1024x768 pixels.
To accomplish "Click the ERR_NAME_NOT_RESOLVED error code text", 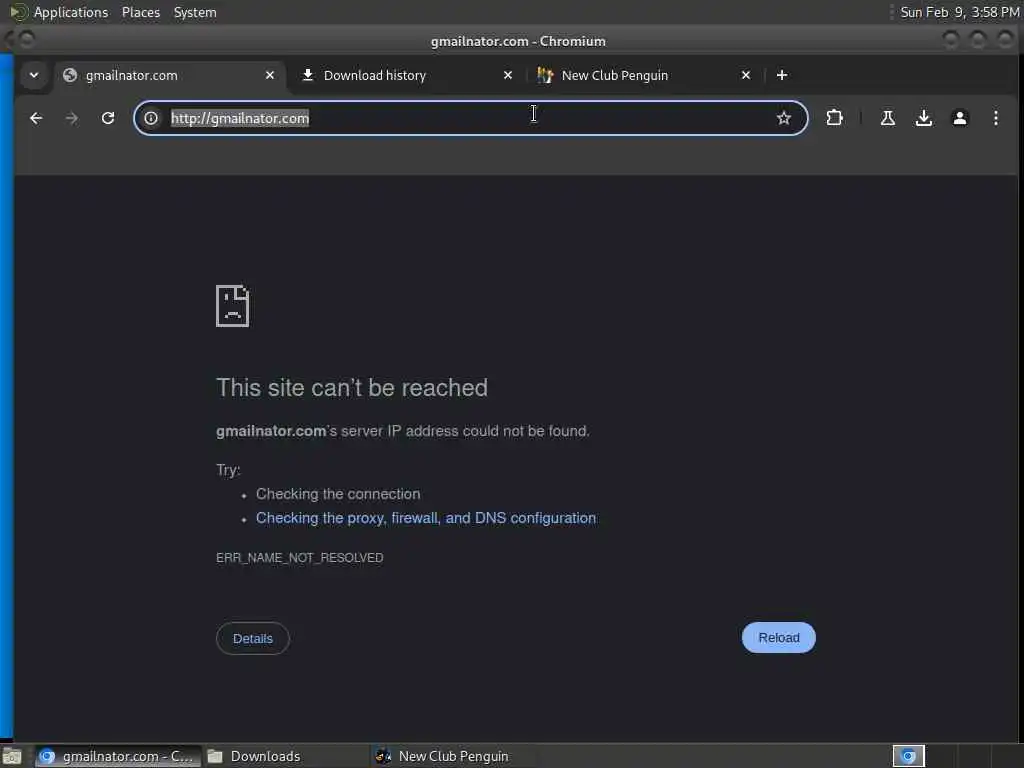I will (x=300, y=558).
